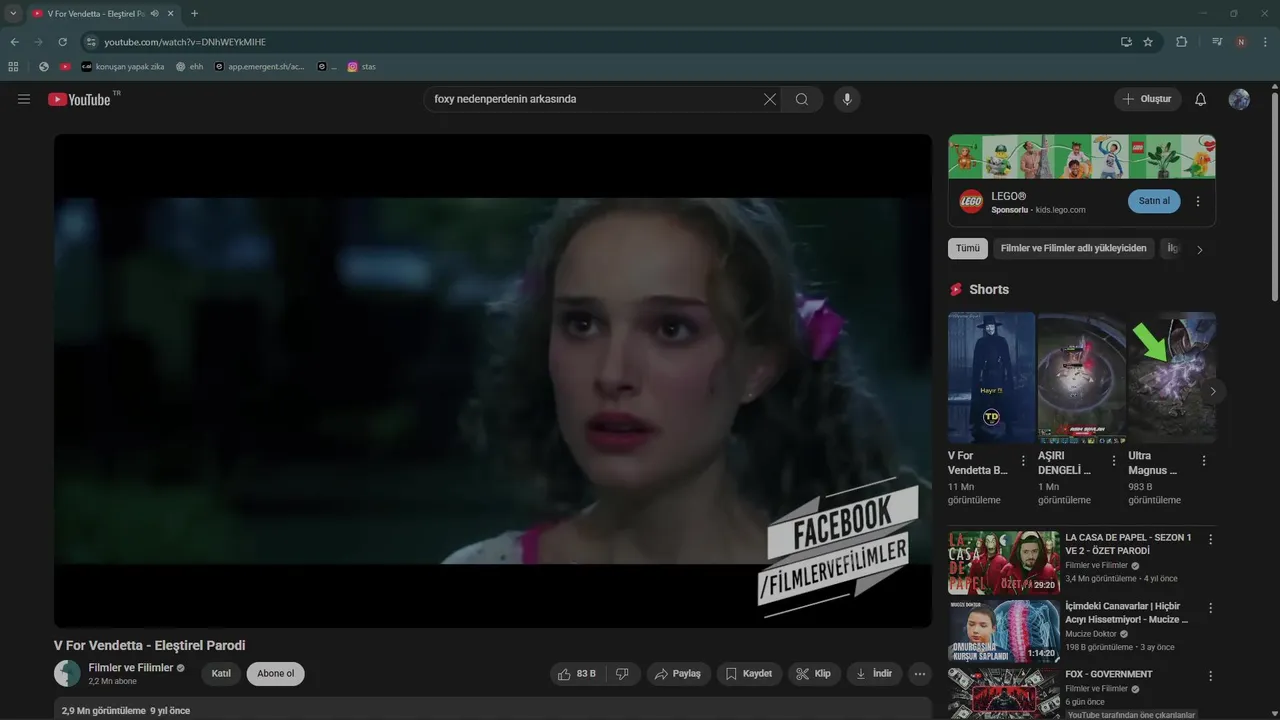Click the address bar URL
1280x720 pixels.
185,42
